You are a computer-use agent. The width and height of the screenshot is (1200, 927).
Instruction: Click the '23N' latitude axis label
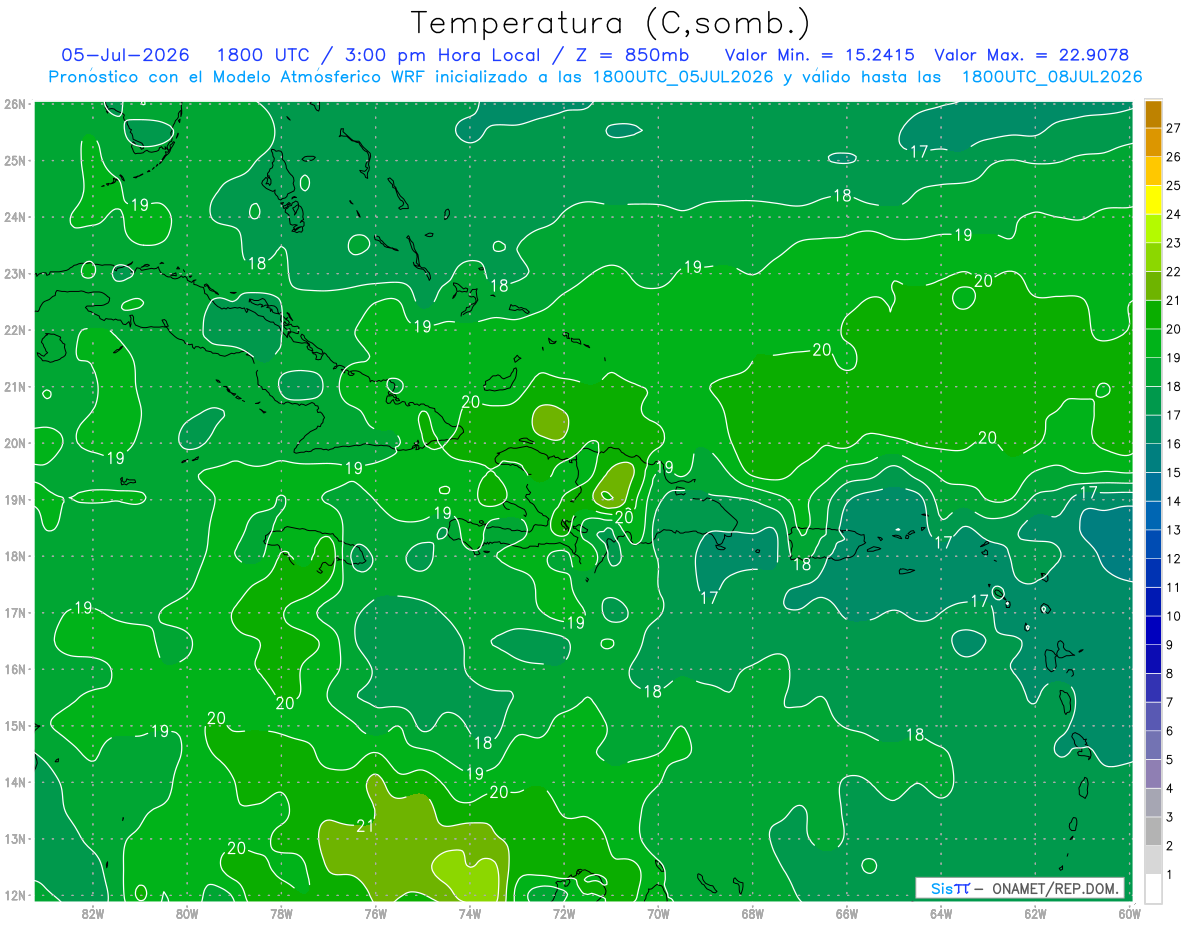pyautogui.click(x=14, y=273)
